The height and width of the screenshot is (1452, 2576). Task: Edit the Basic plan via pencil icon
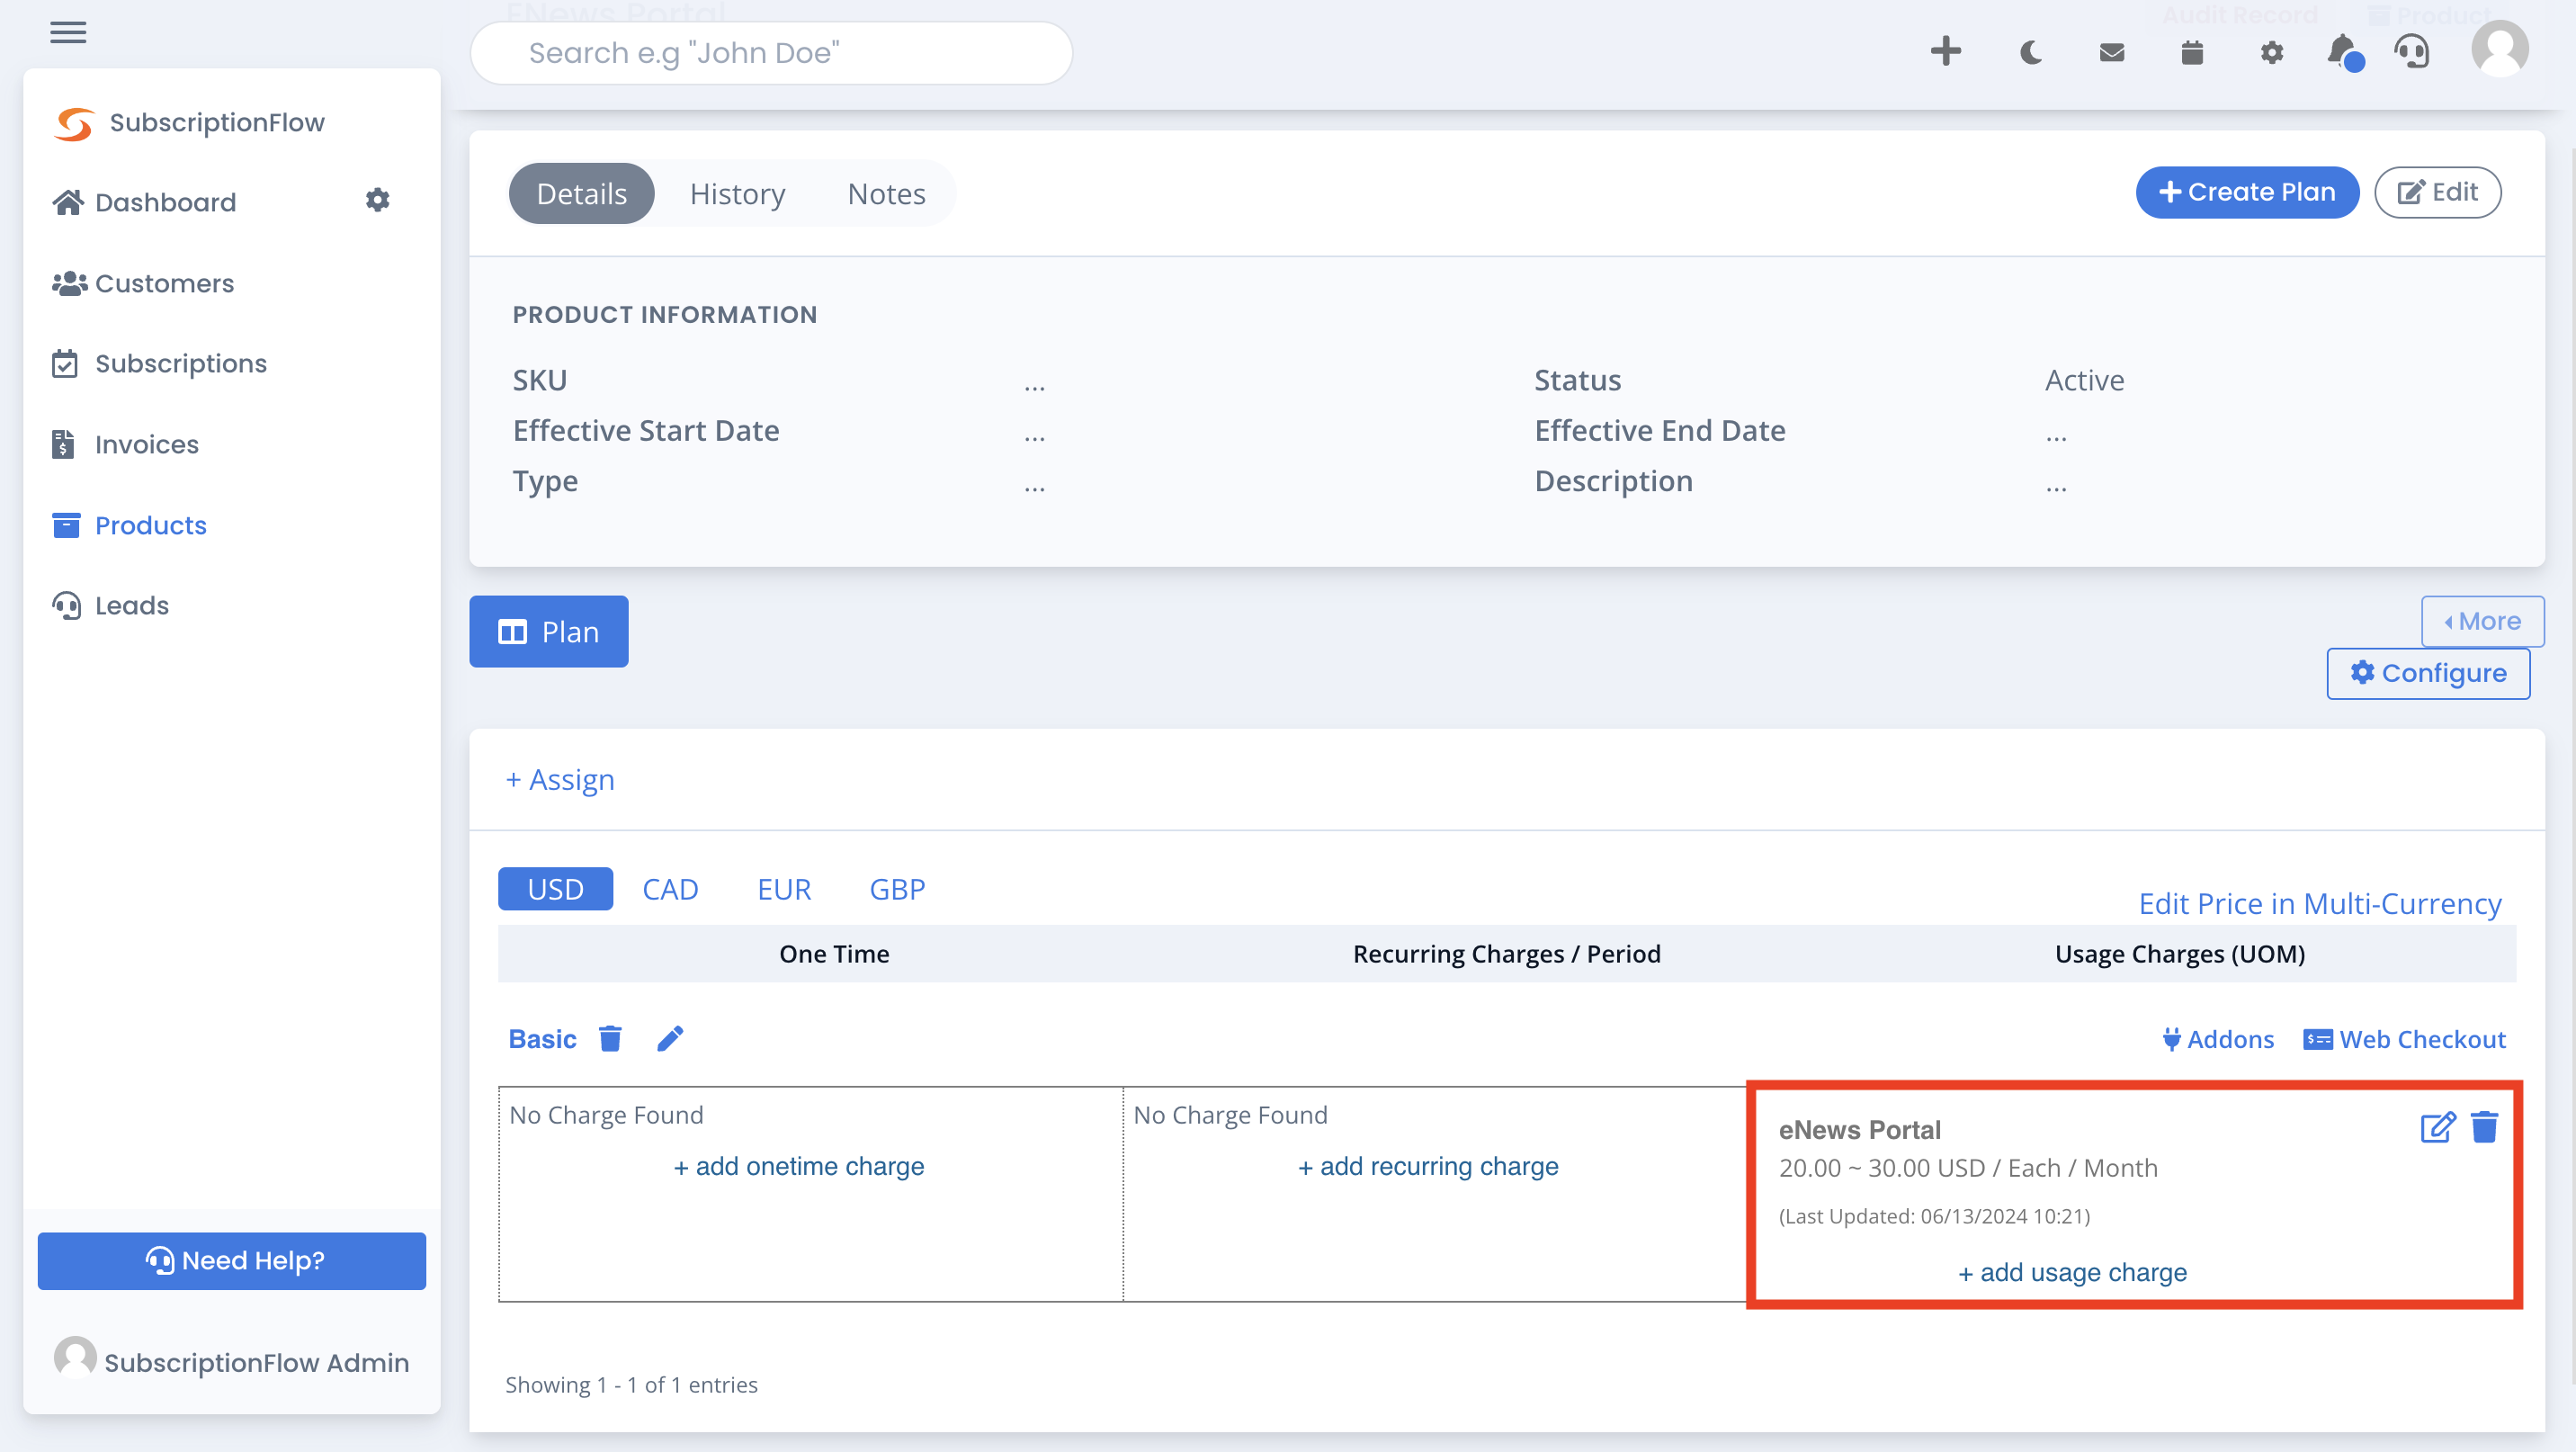670,1039
